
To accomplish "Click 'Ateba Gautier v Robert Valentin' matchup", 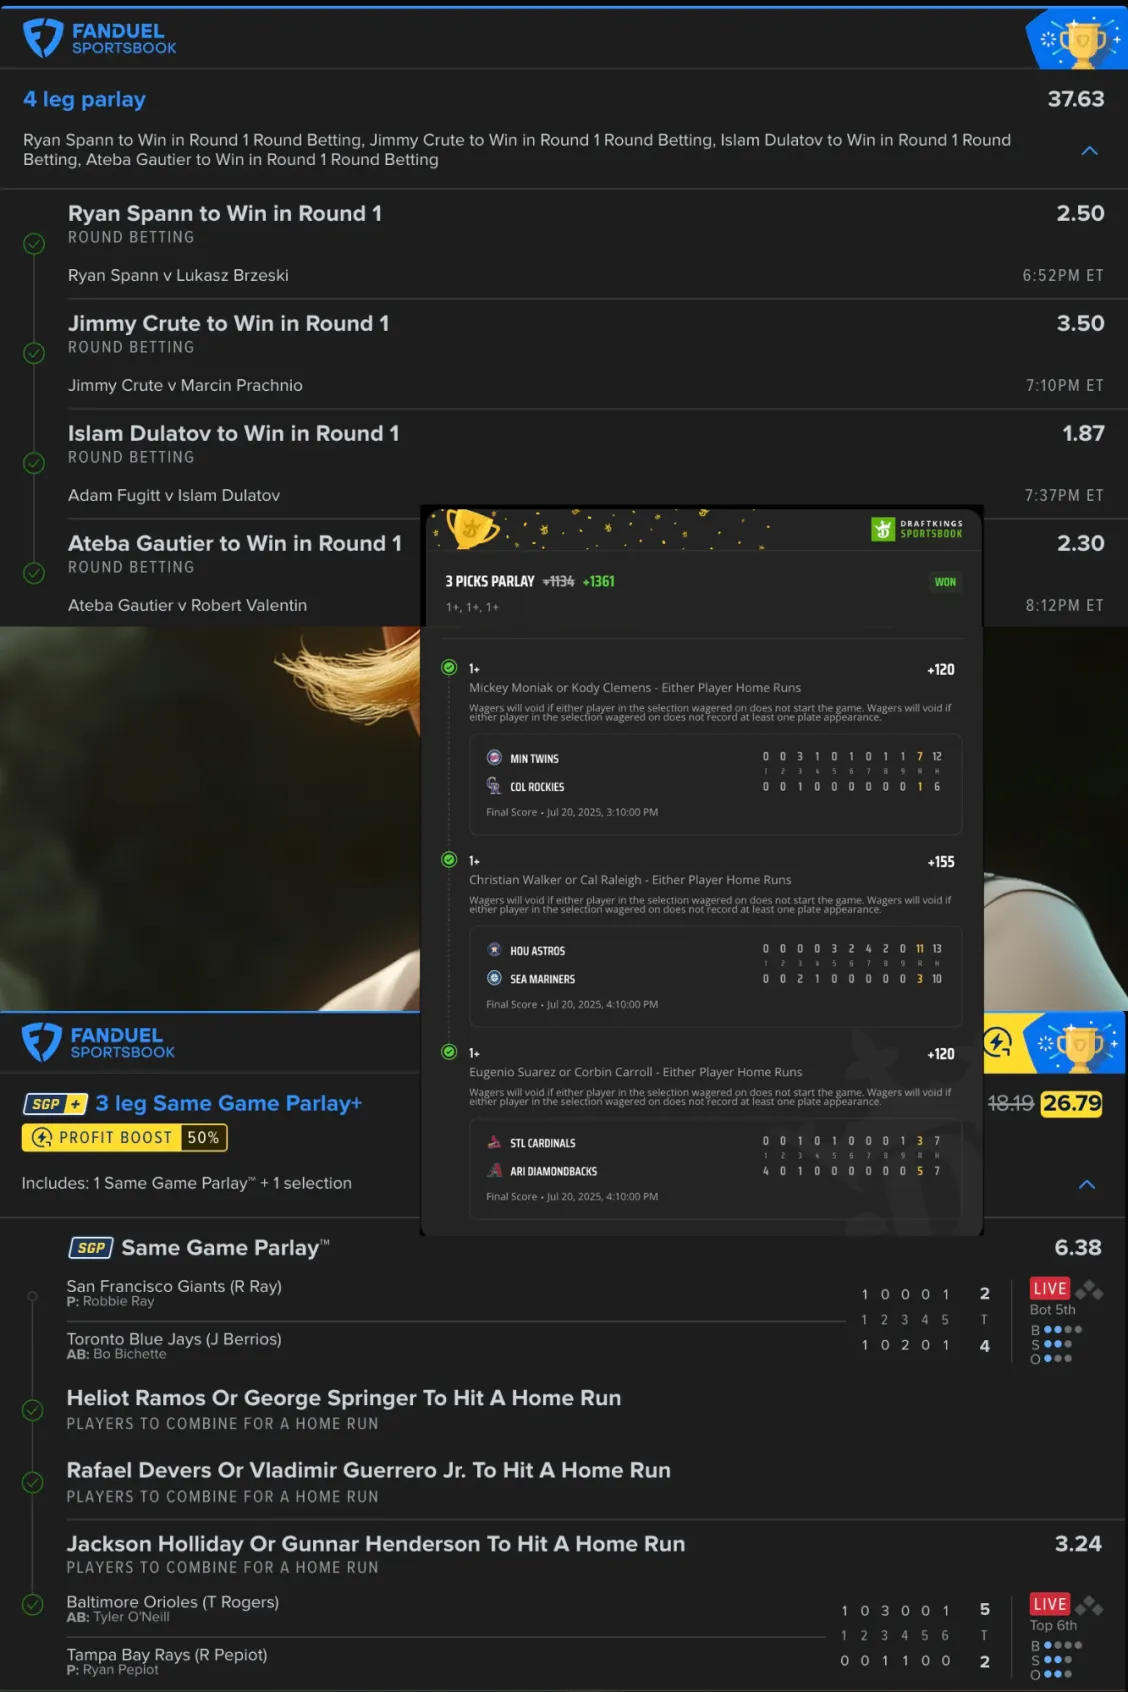I will pos(187,605).
